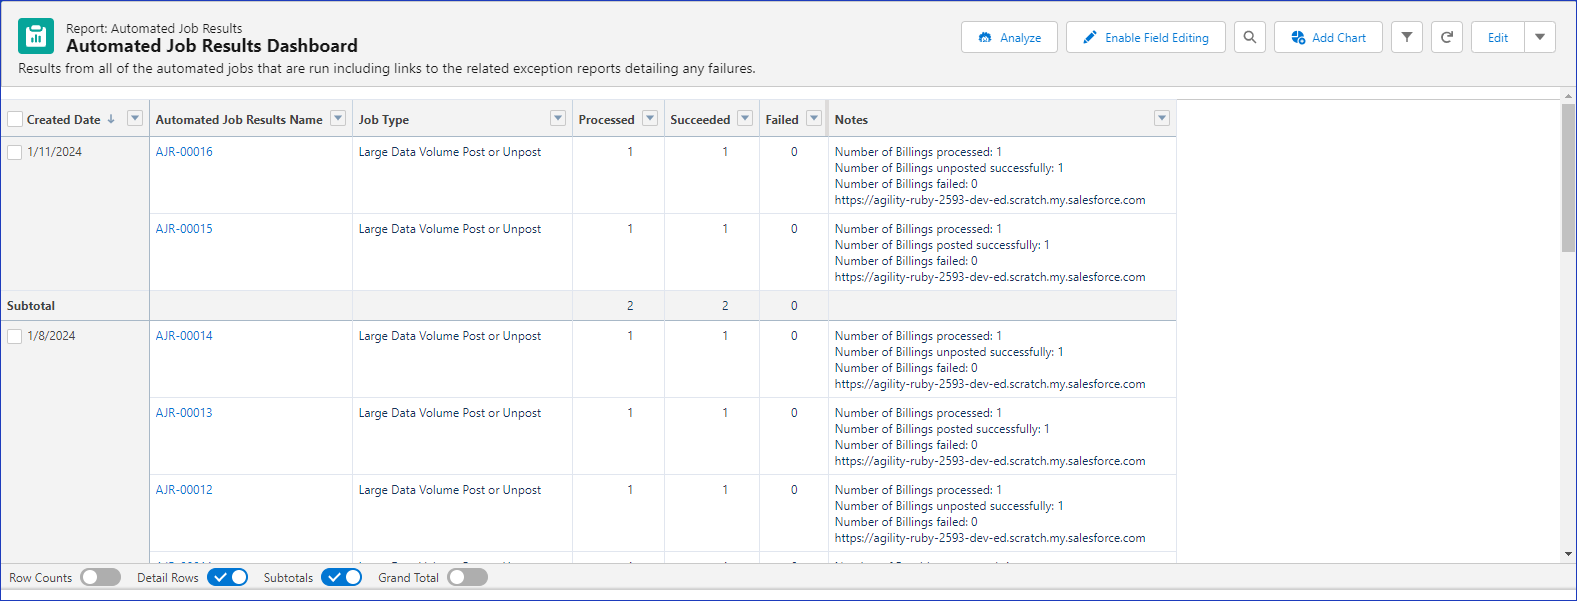Open the filter funnel icon
This screenshot has height=601, width=1577.
[1406, 37]
